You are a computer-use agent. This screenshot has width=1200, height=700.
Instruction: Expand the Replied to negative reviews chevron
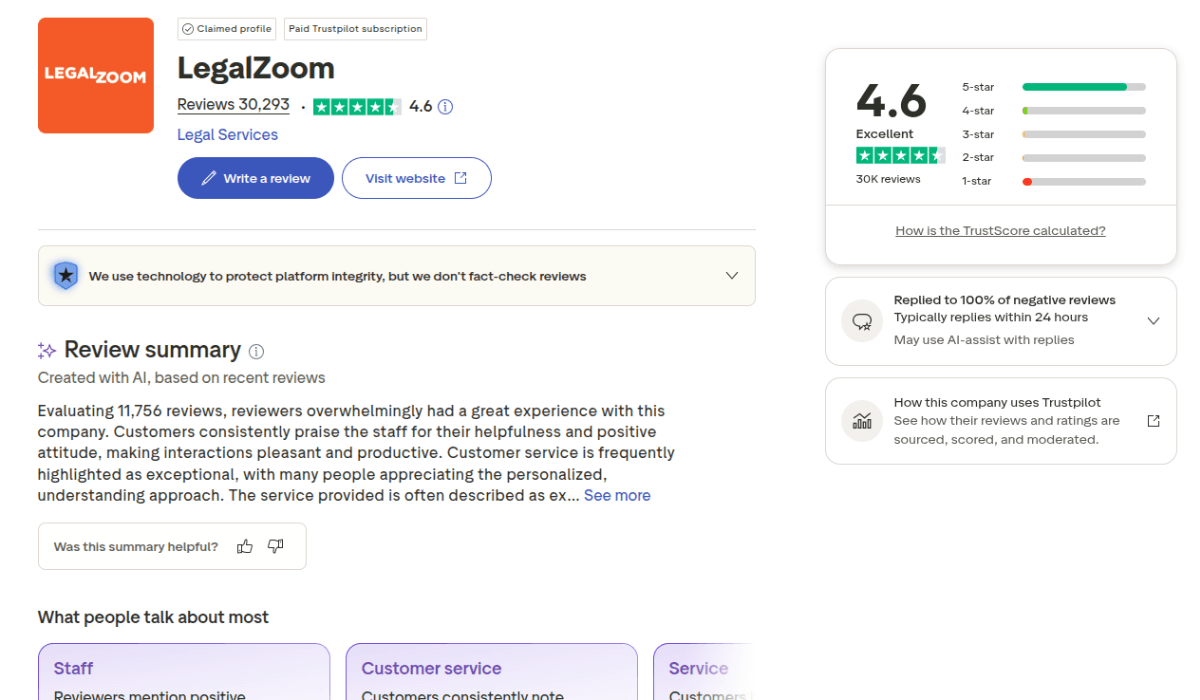point(1153,321)
